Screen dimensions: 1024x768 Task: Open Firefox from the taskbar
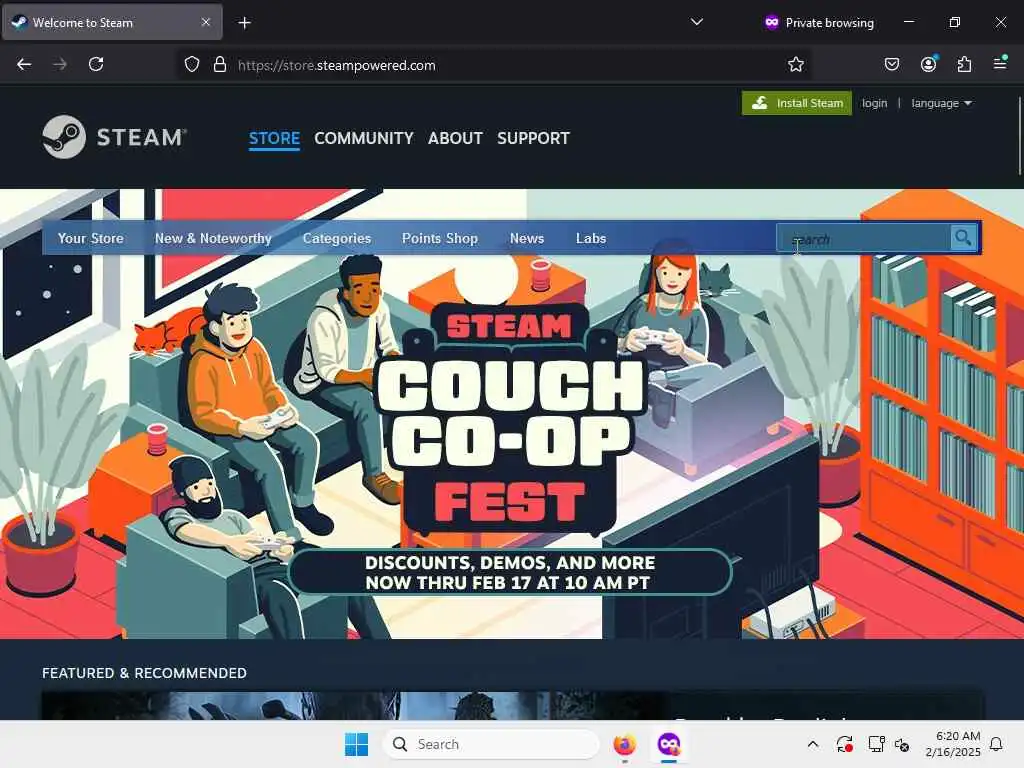tap(624, 744)
